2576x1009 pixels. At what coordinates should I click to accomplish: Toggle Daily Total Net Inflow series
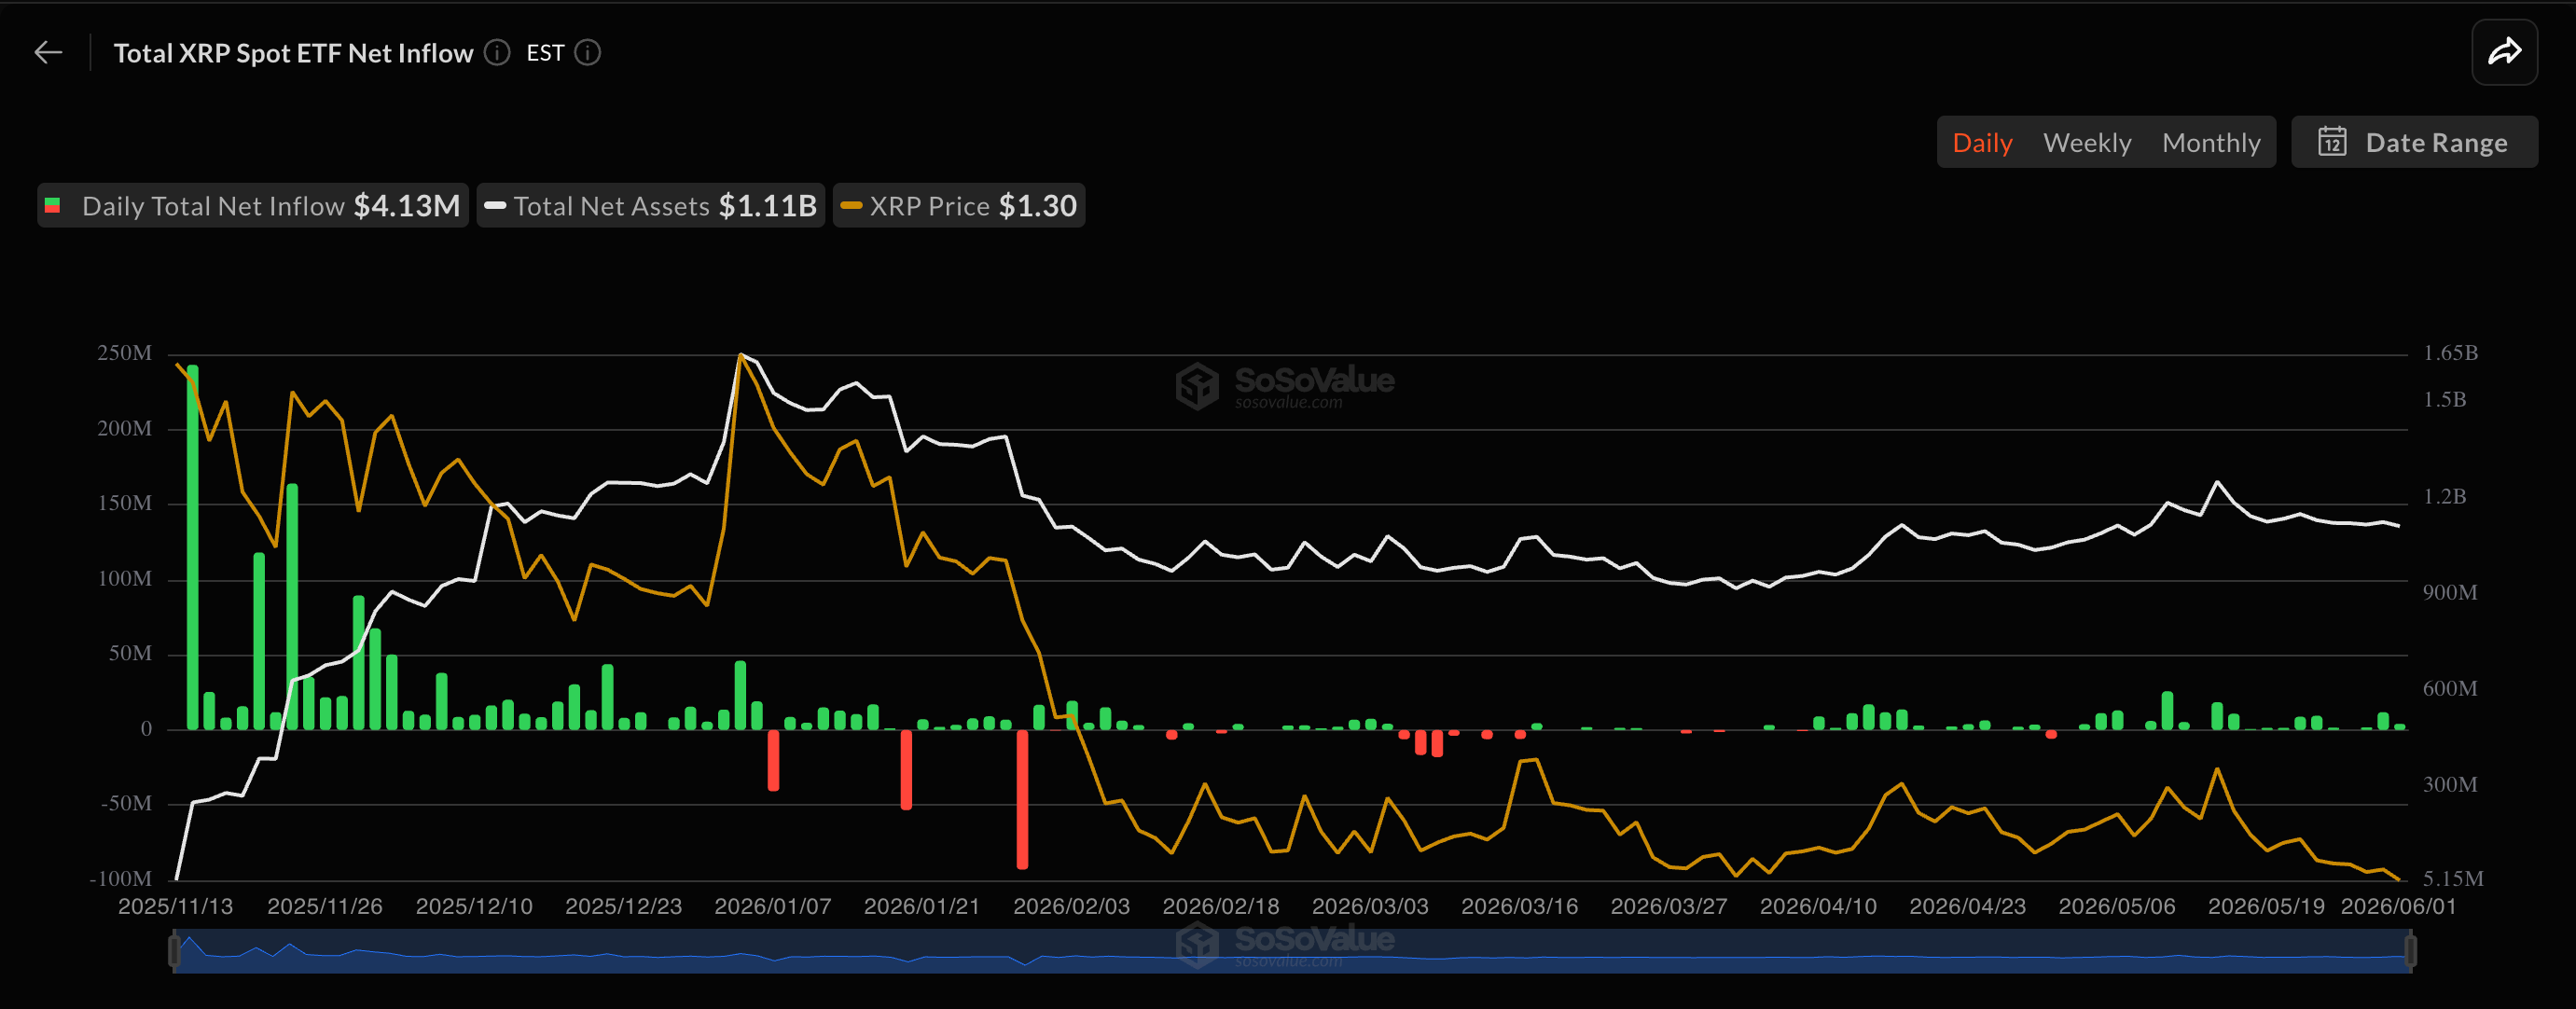point(253,206)
